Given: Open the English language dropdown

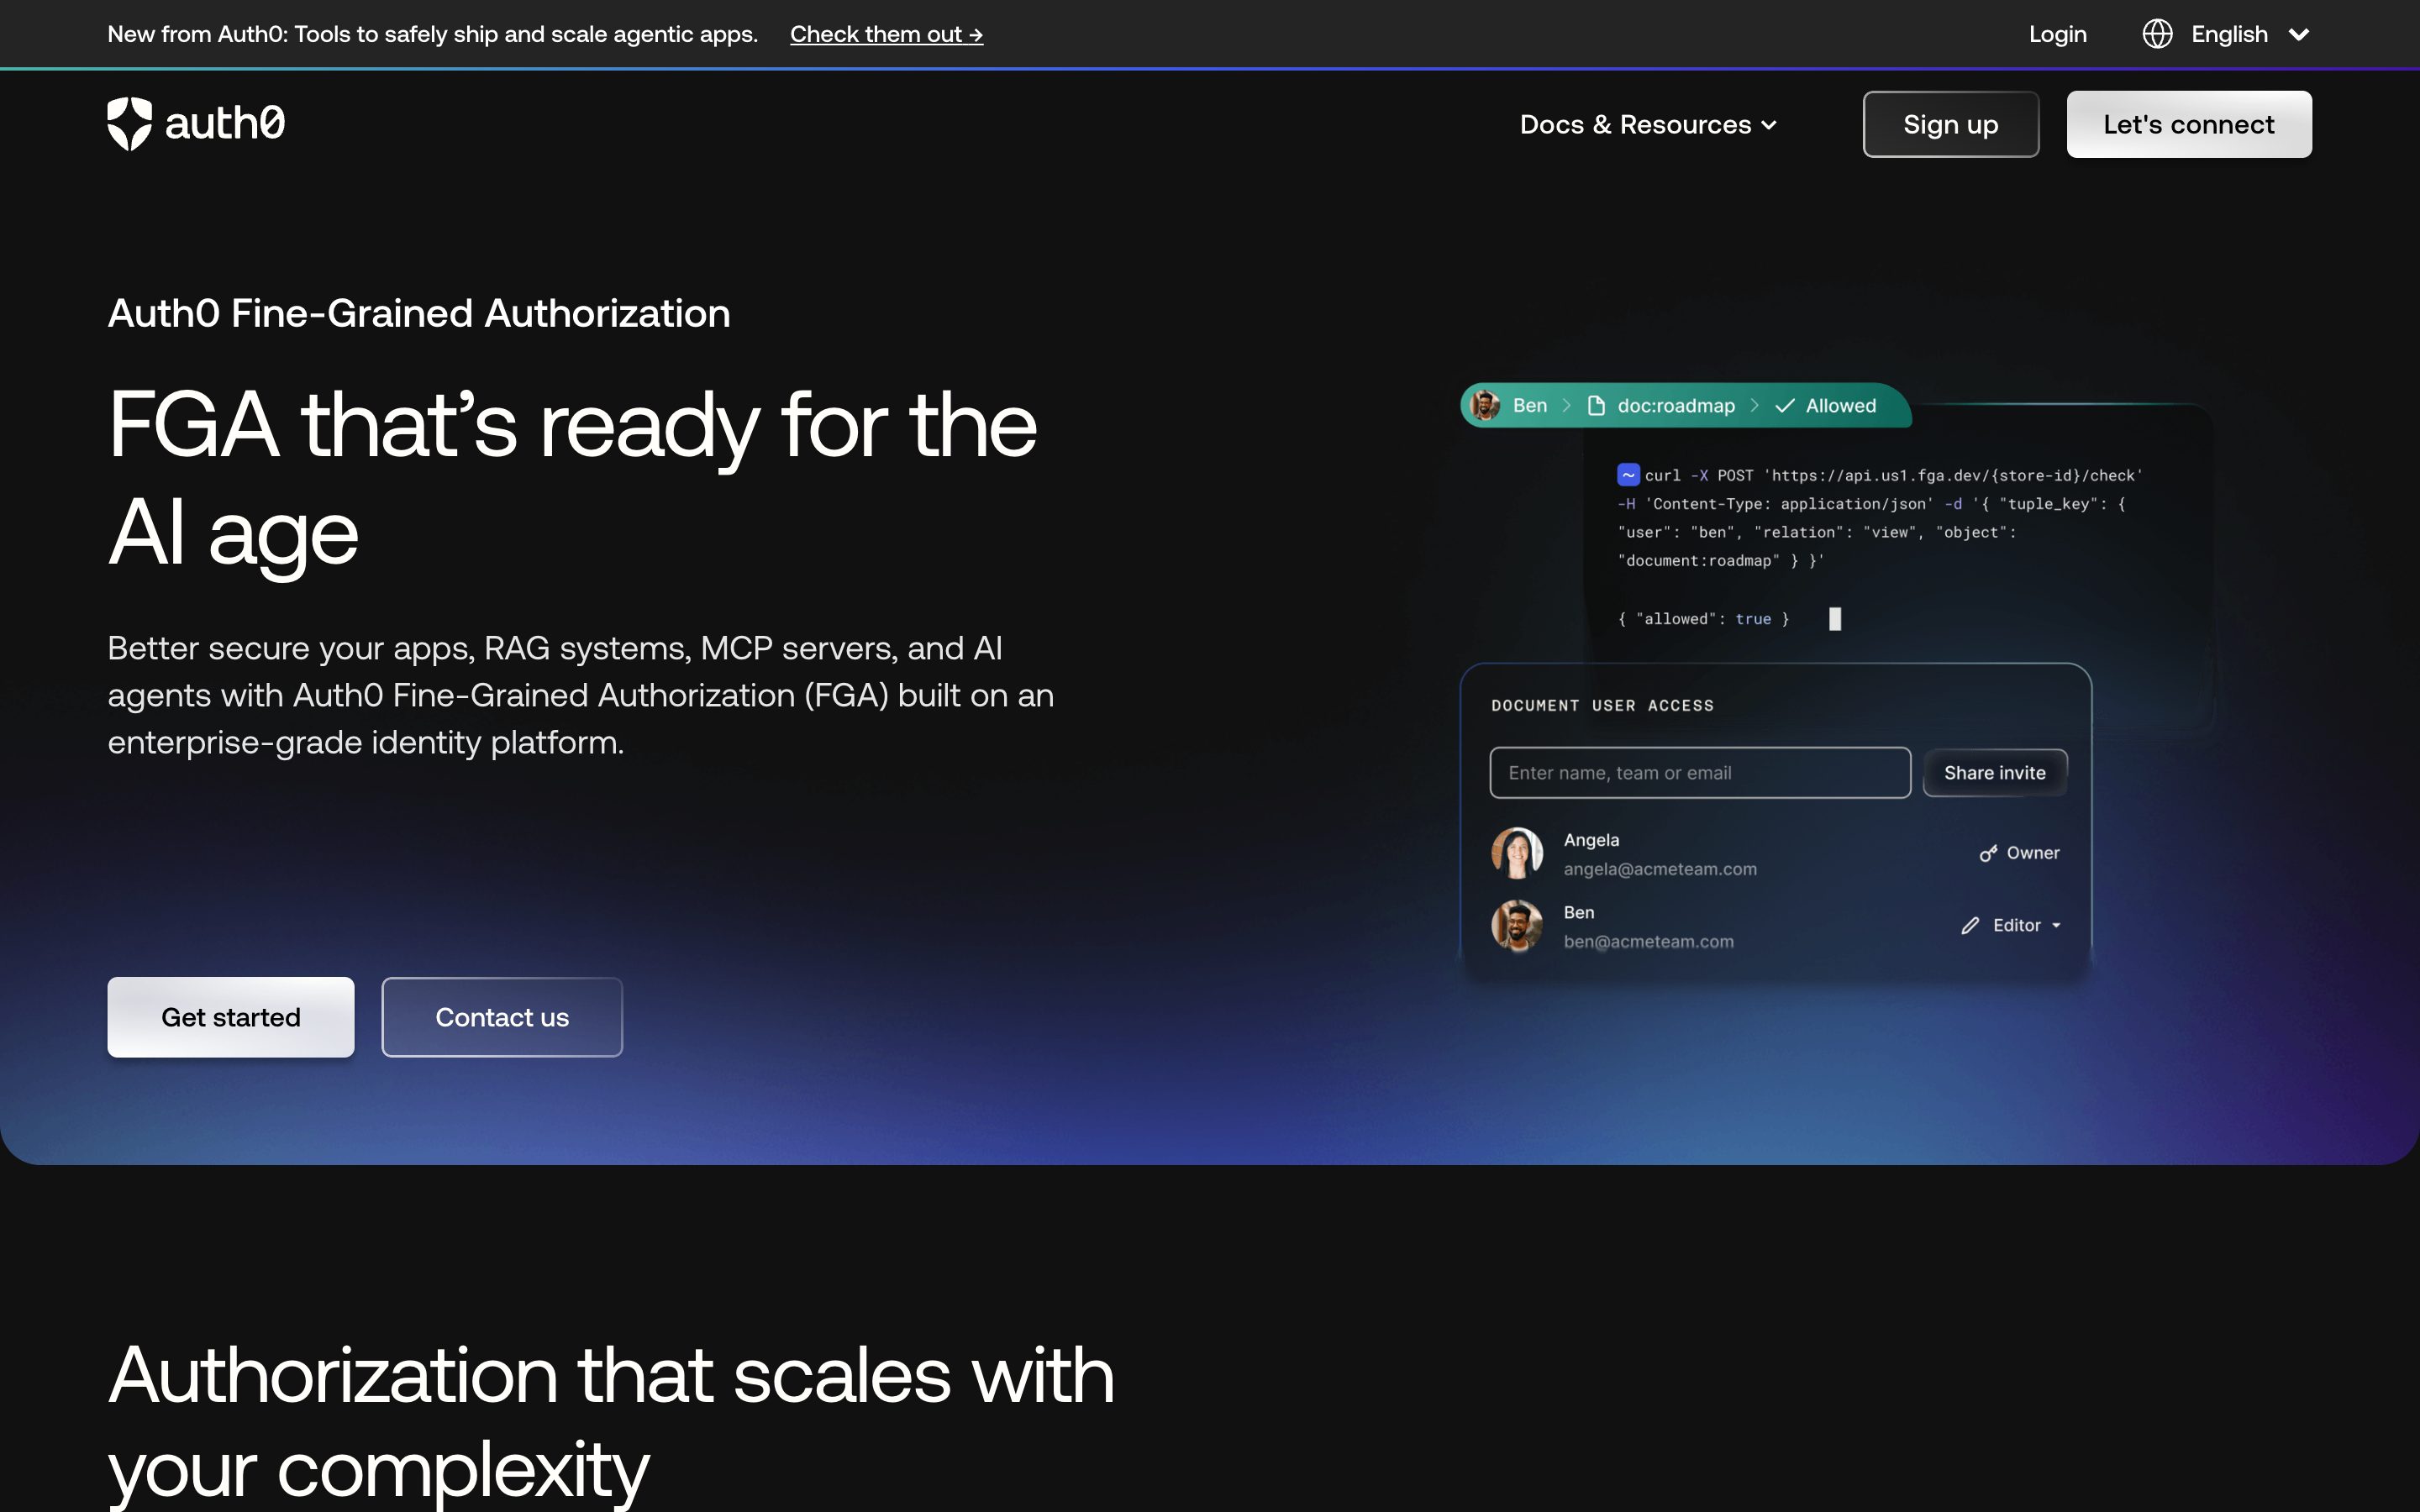Looking at the screenshot, I should (x=2226, y=34).
